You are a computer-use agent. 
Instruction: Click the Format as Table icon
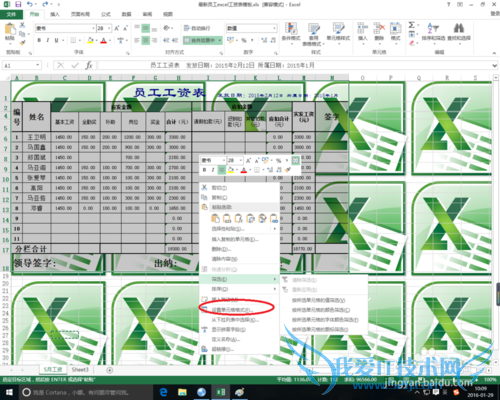pos(314,29)
